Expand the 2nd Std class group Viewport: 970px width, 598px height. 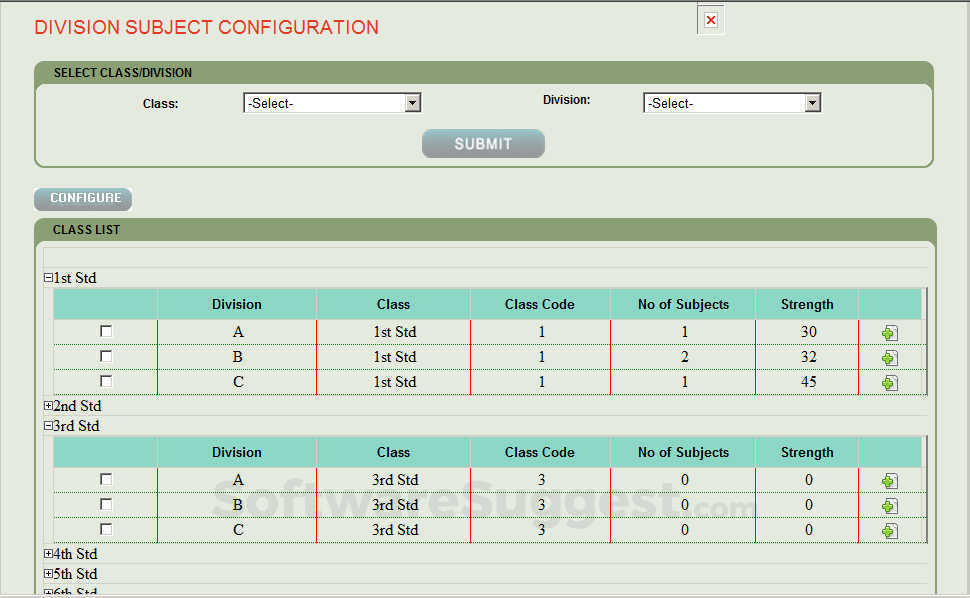[x=47, y=406]
